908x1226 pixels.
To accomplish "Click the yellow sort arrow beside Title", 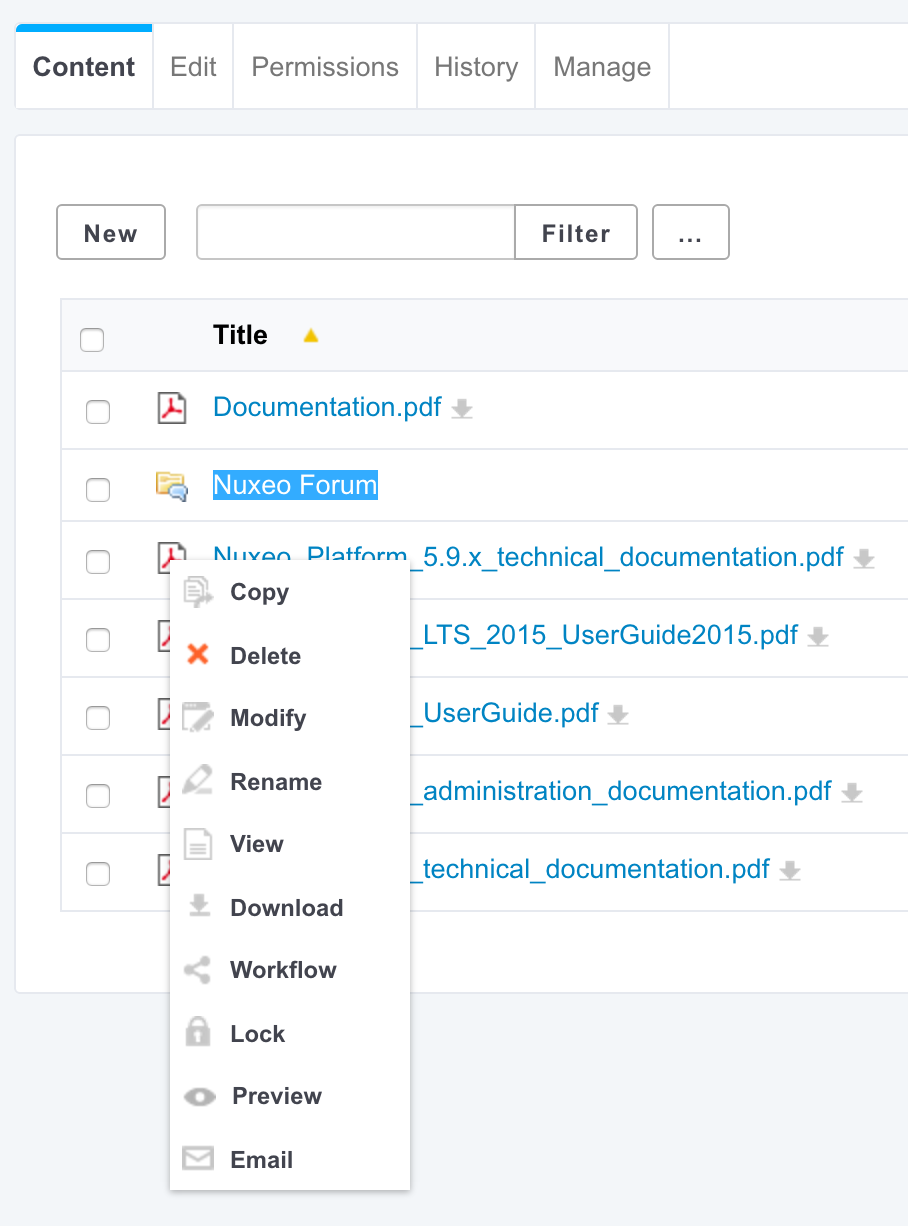I will tap(311, 336).
